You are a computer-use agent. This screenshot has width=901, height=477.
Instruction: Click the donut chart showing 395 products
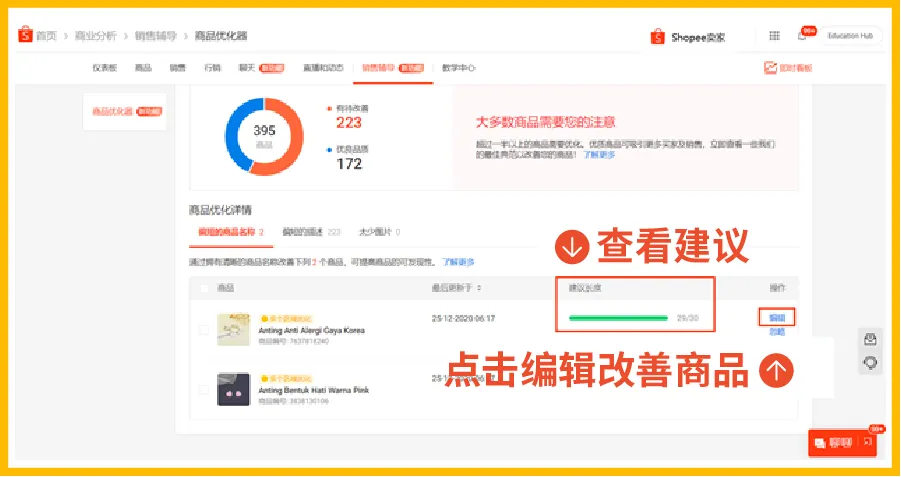(x=264, y=137)
